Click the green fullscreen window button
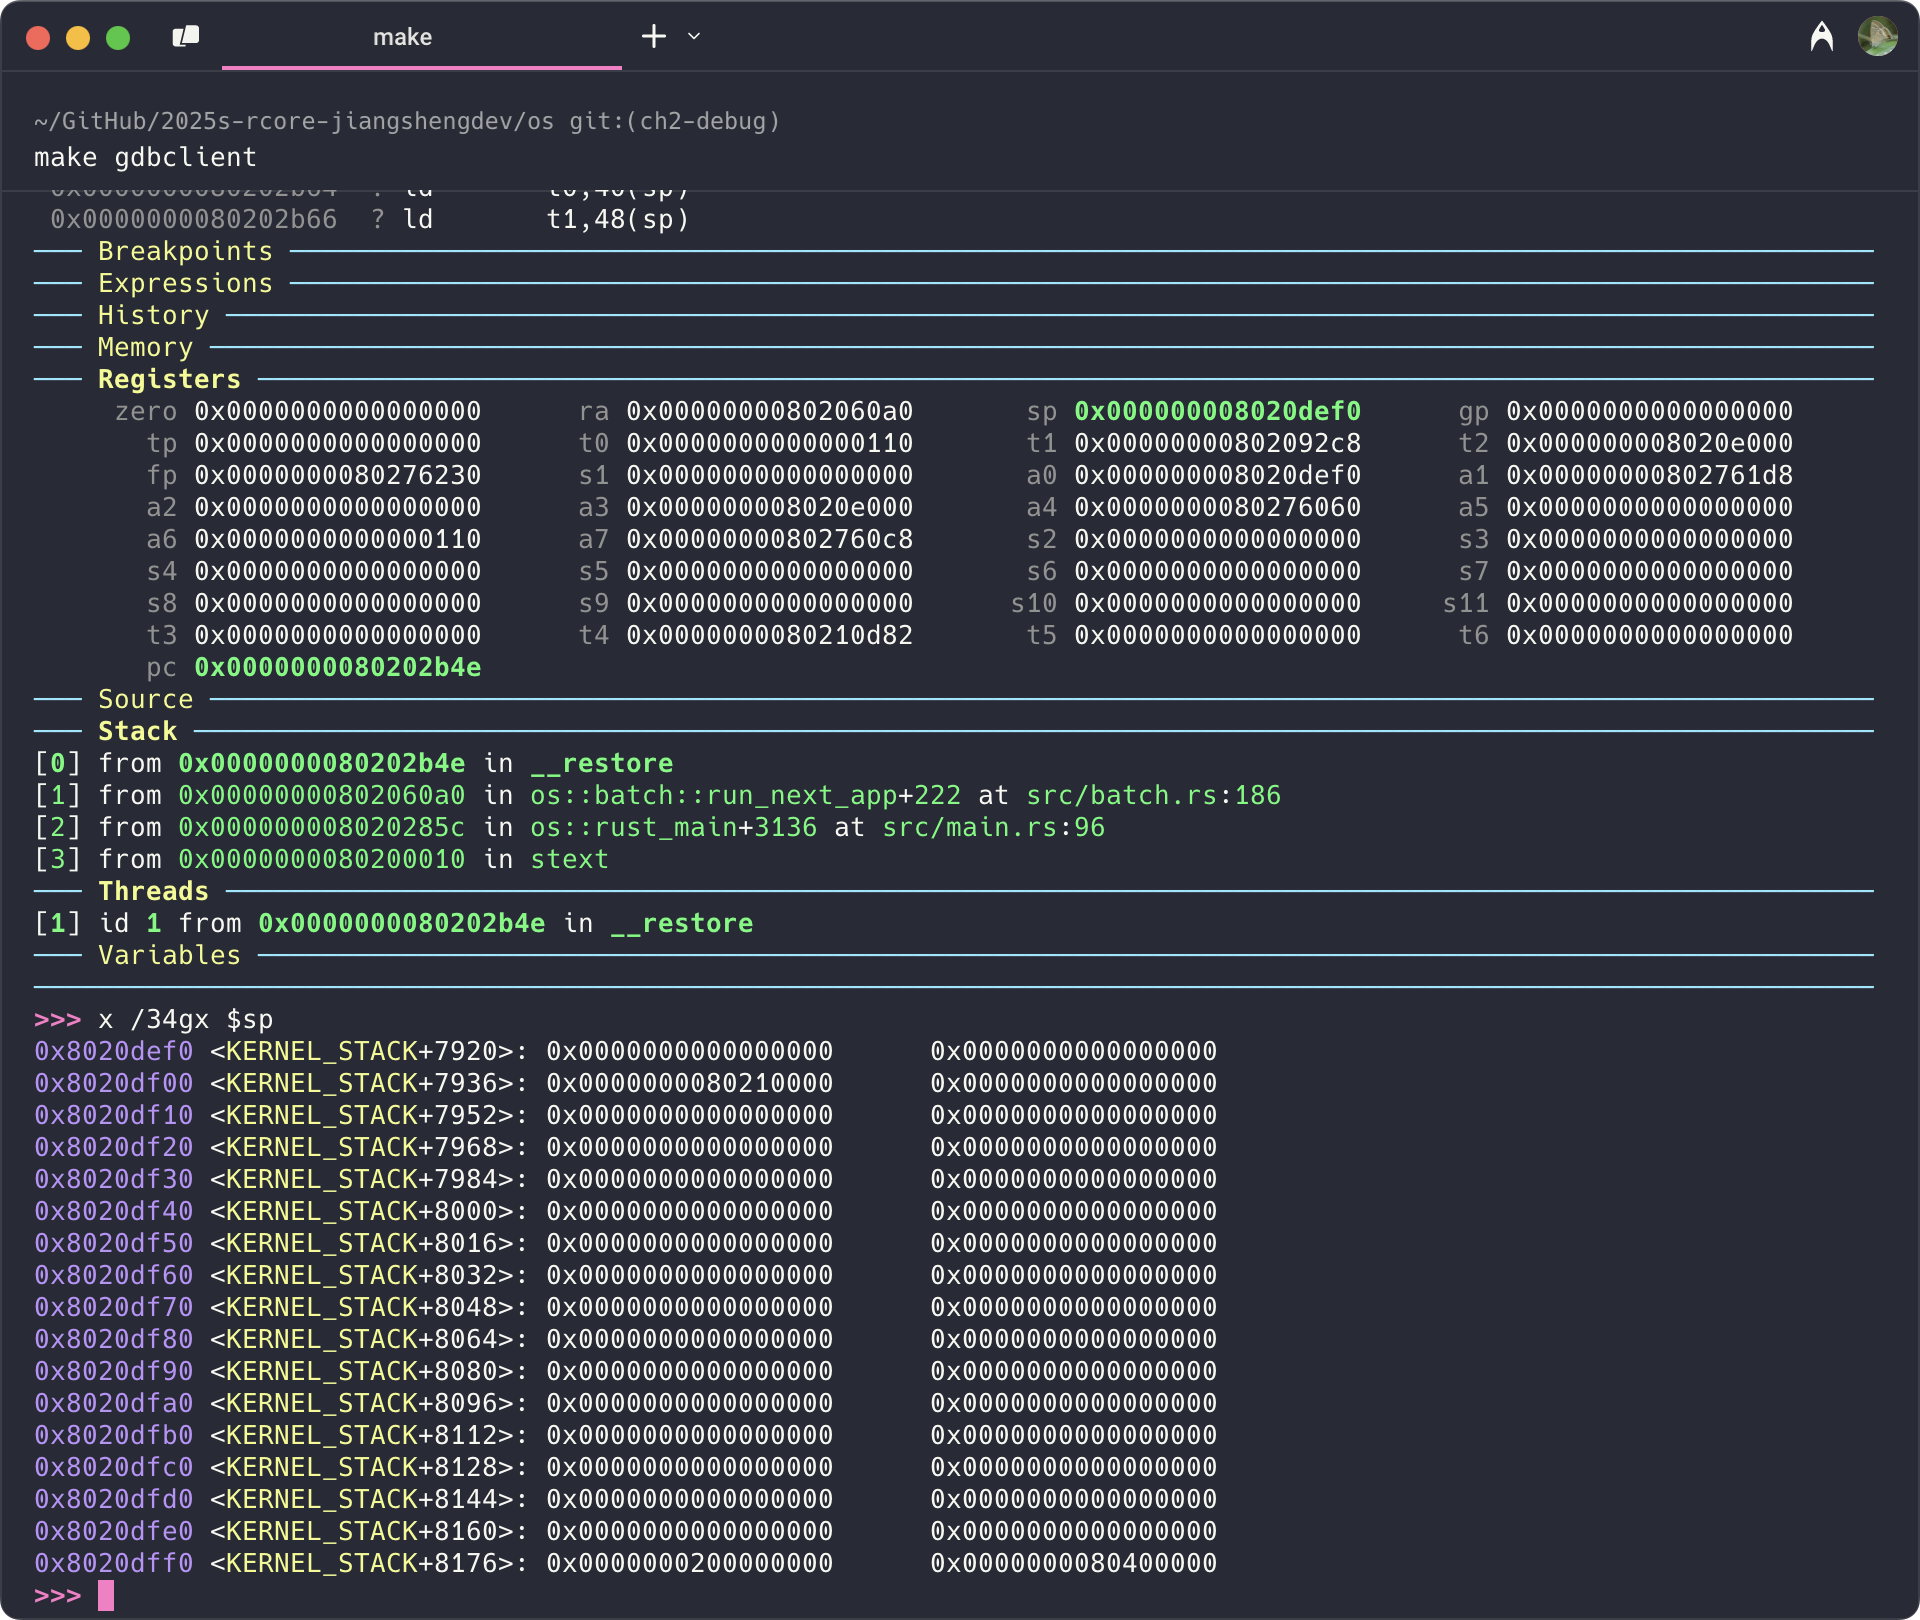This screenshot has width=1920, height=1620. pyautogui.click(x=118, y=38)
